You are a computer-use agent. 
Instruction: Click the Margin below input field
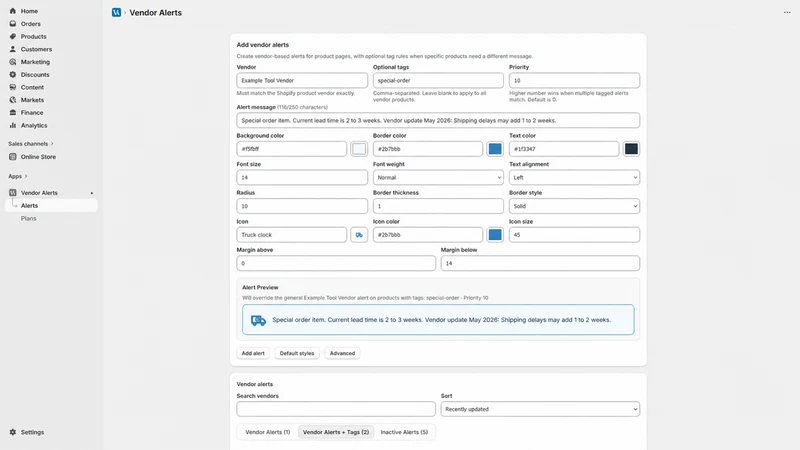click(540, 263)
